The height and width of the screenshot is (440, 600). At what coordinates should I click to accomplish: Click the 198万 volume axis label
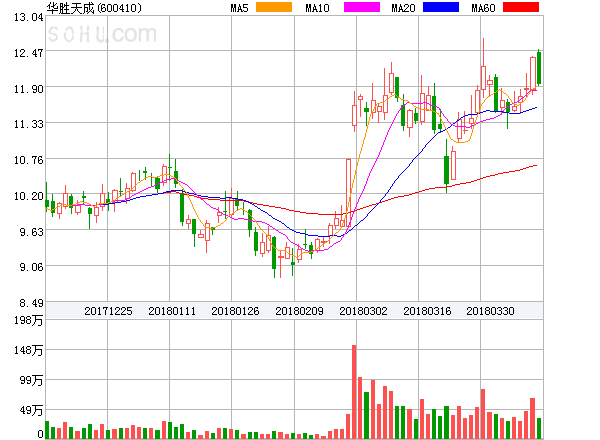click(29, 320)
